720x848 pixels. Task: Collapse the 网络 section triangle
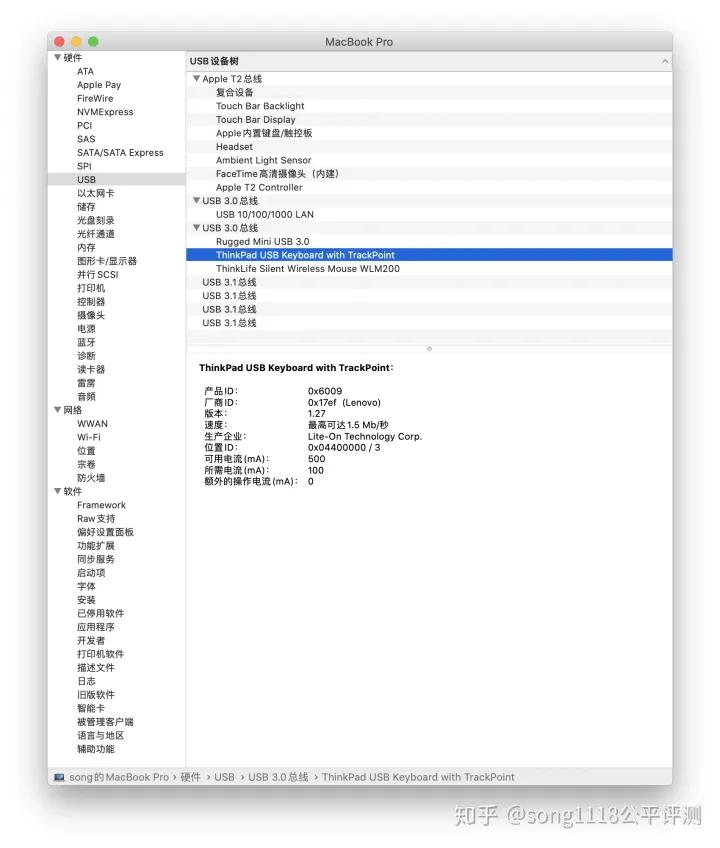pyautogui.click(x=57, y=410)
